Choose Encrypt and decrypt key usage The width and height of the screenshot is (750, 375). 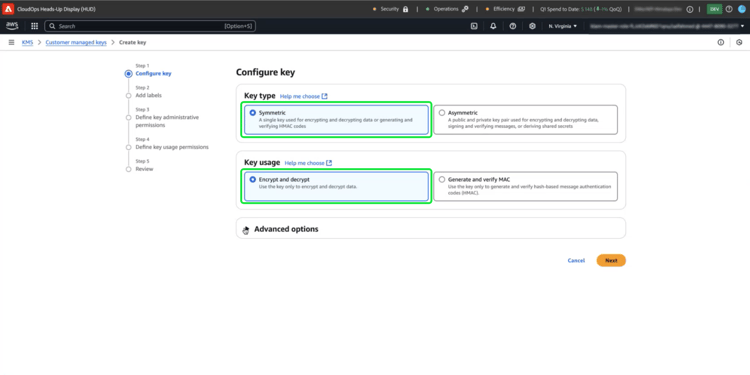[336, 187]
